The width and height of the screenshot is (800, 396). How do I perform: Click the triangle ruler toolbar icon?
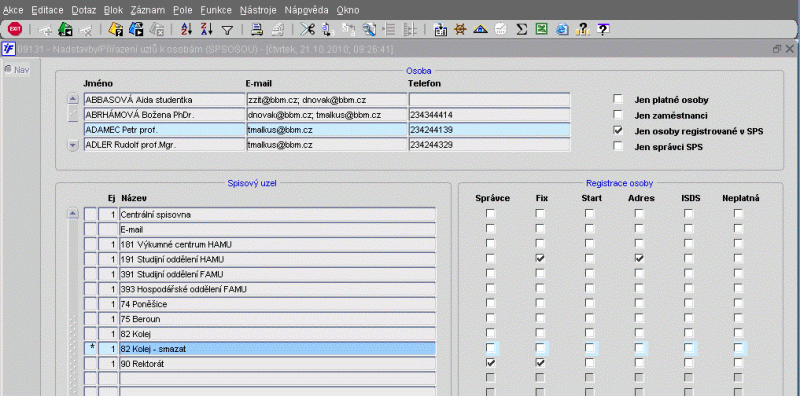tap(480, 30)
